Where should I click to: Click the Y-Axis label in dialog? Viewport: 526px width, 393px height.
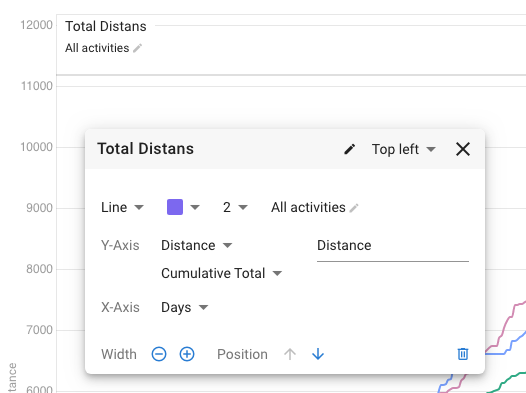click(120, 245)
